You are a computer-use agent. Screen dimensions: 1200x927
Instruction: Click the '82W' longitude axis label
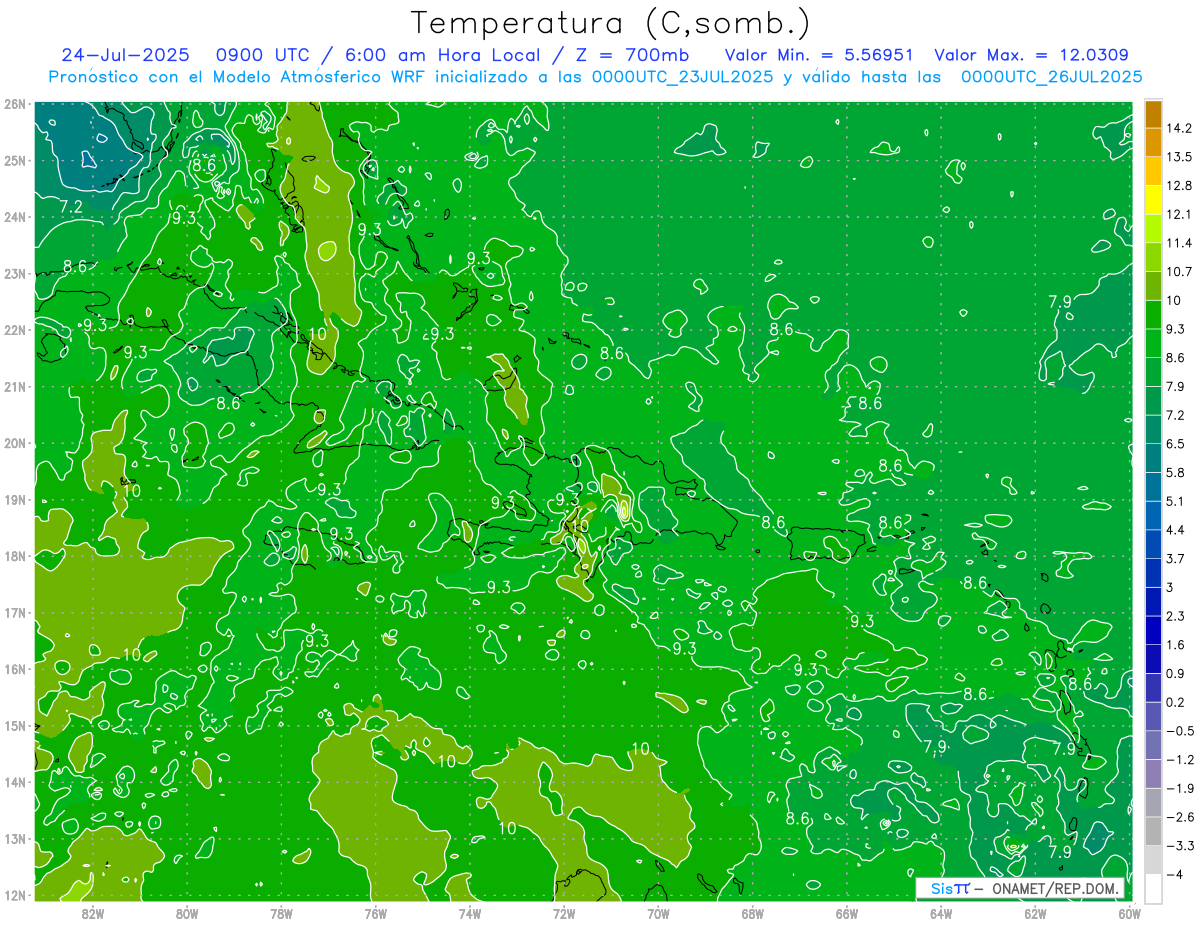coord(93,912)
